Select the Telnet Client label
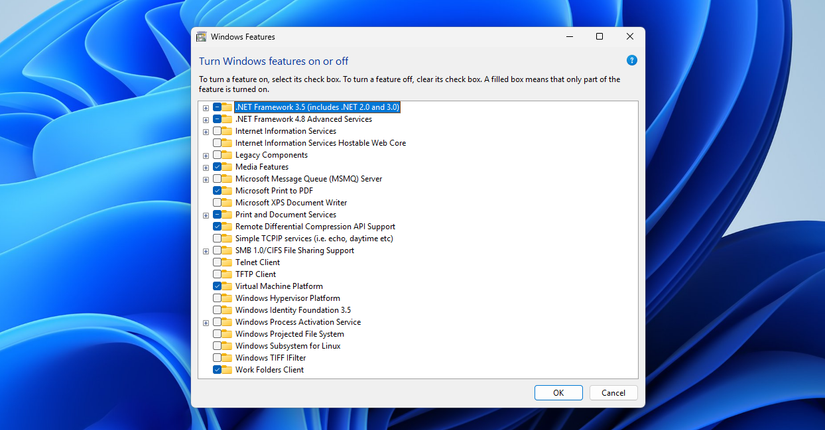 tap(257, 262)
